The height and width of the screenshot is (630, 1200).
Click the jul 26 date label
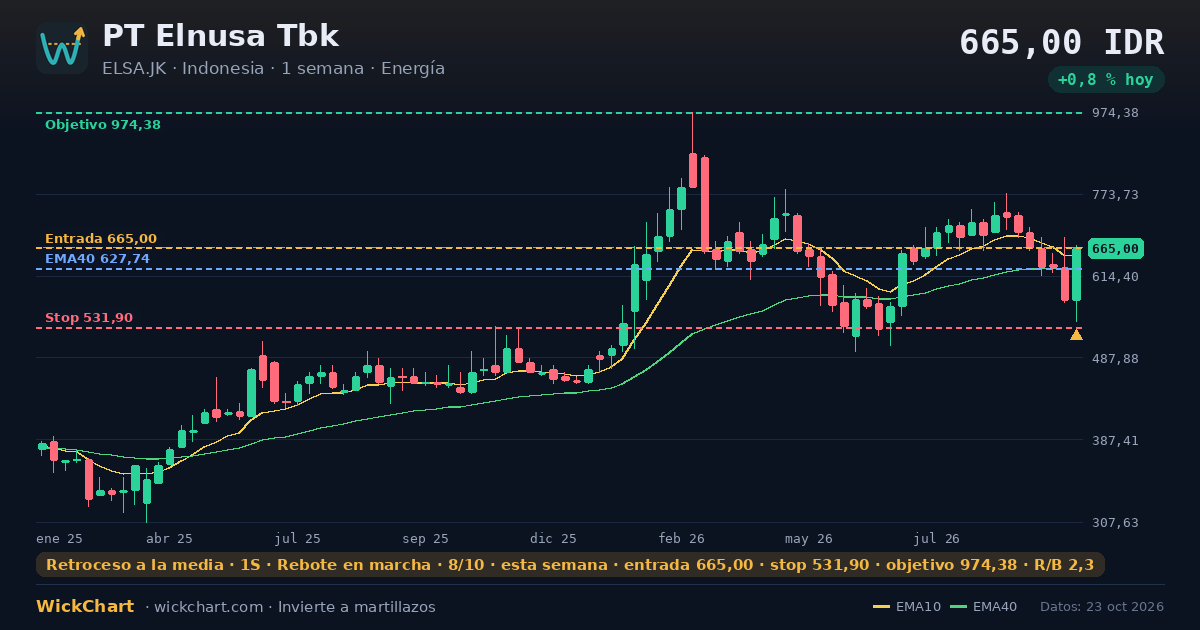(937, 539)
